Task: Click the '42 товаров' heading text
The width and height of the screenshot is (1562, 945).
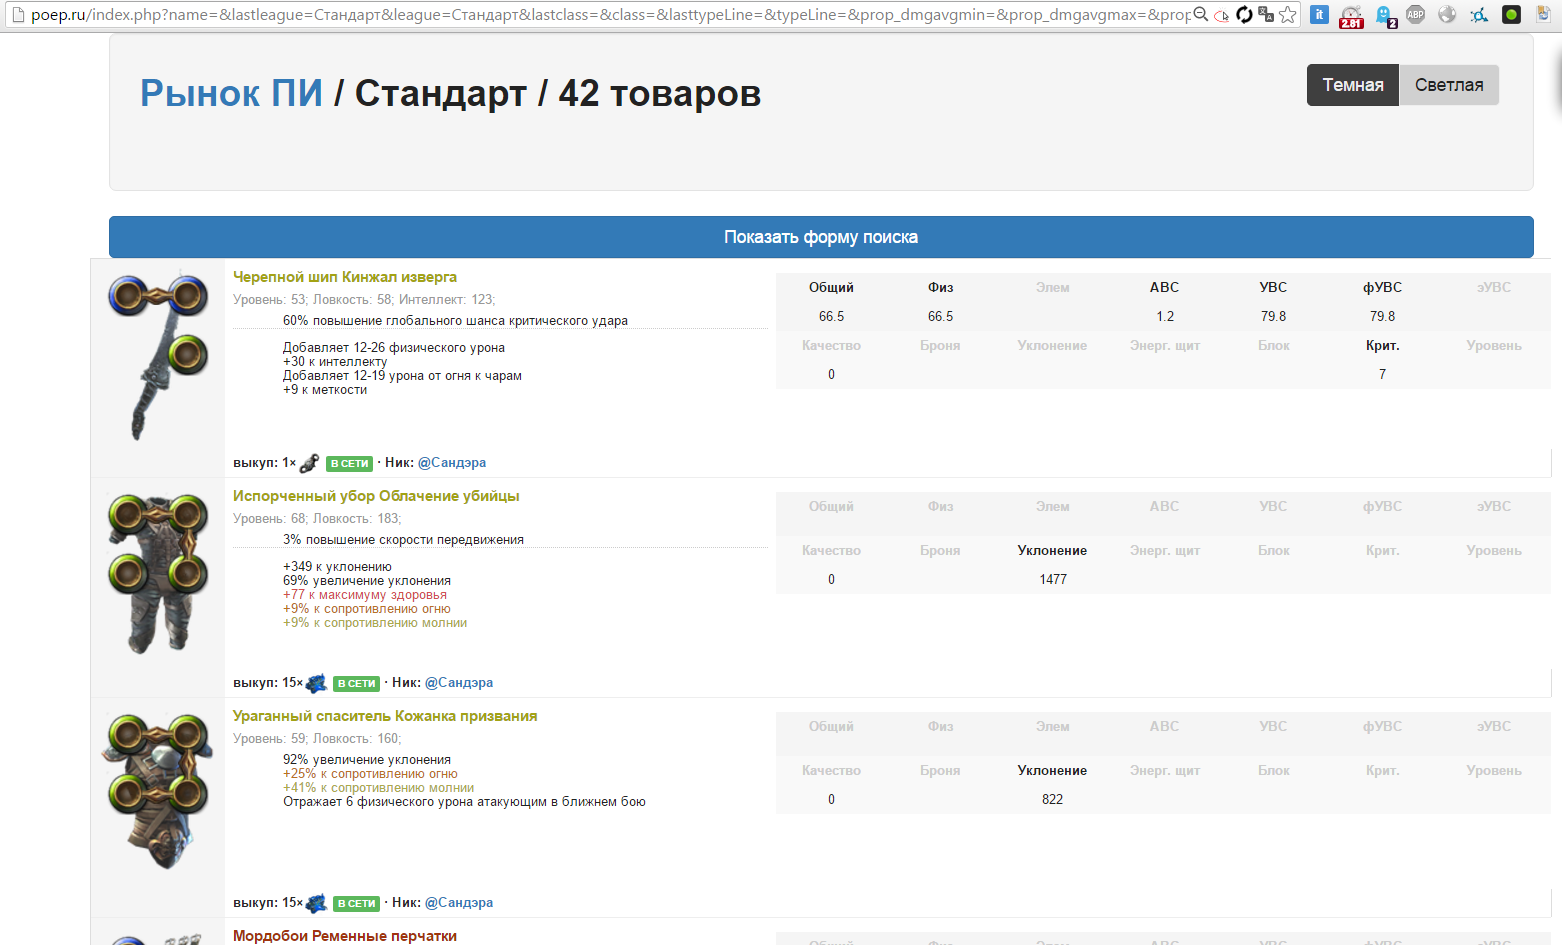Action: tap(660, 93)
